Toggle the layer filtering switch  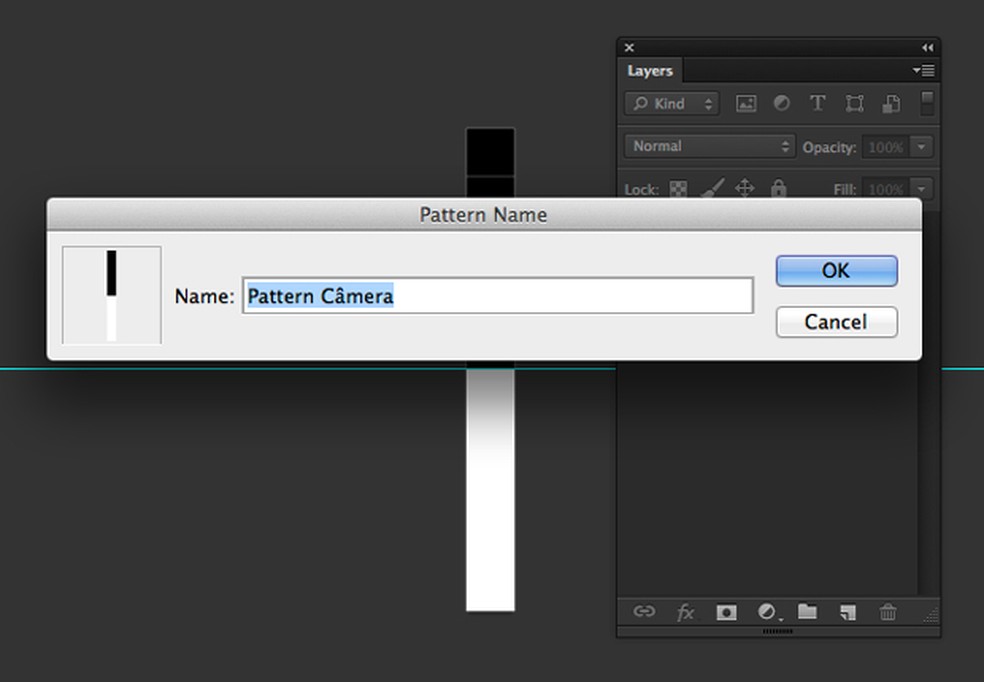click(927, 103)
